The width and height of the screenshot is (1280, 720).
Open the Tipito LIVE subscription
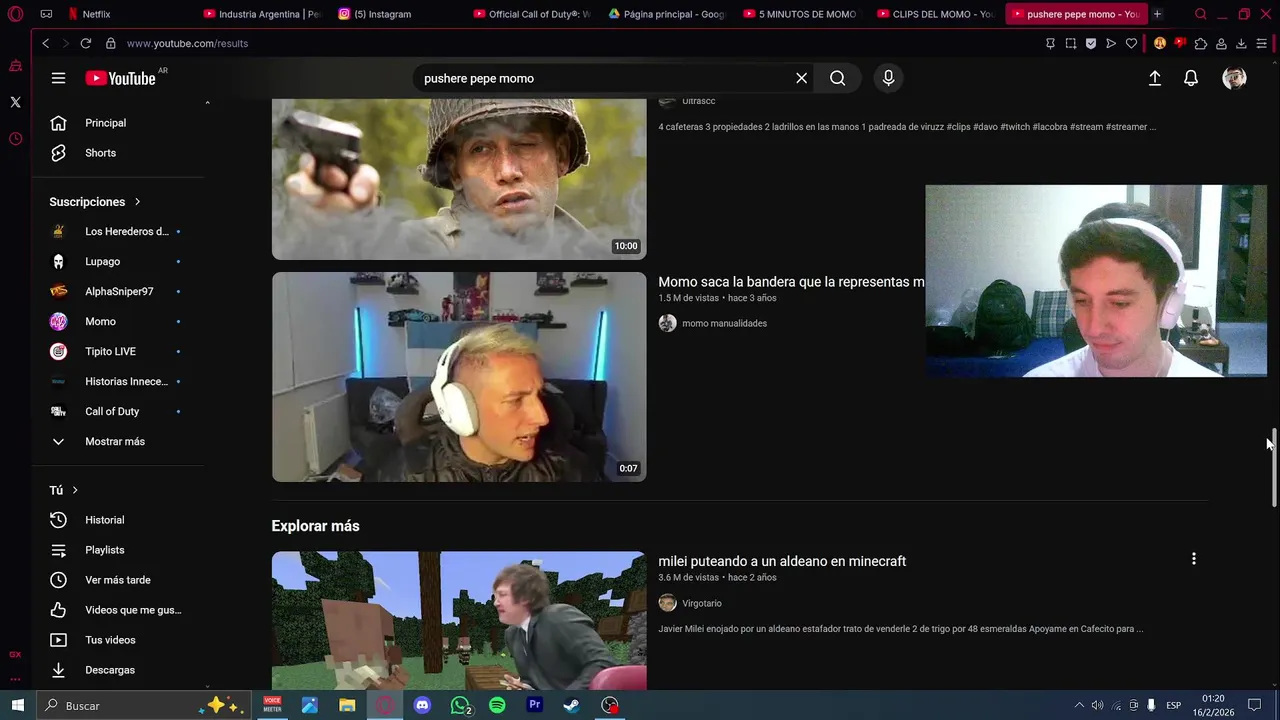coord(120,352)
